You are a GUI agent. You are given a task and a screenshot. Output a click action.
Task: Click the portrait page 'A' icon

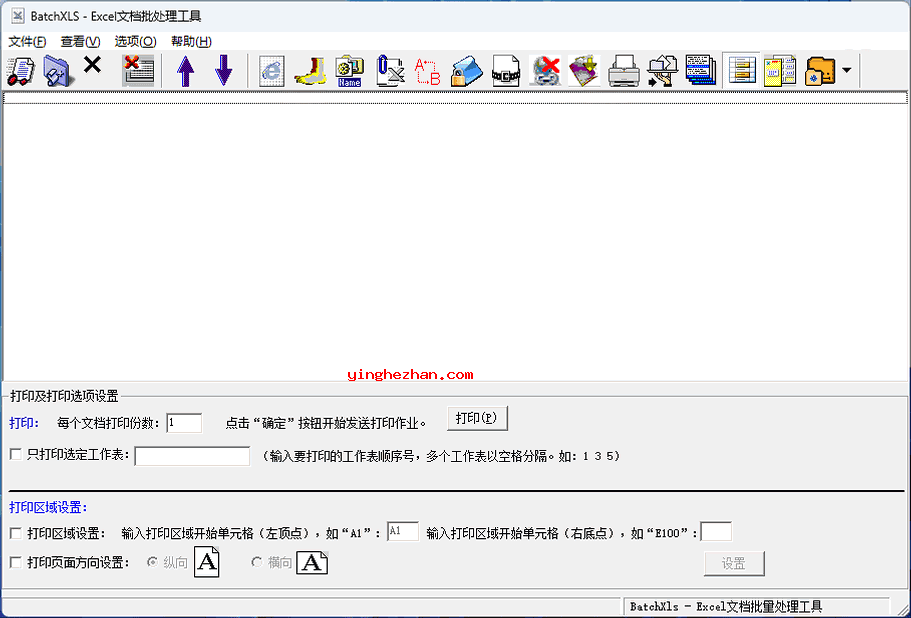pyautogui.click(x=207, y=562)
